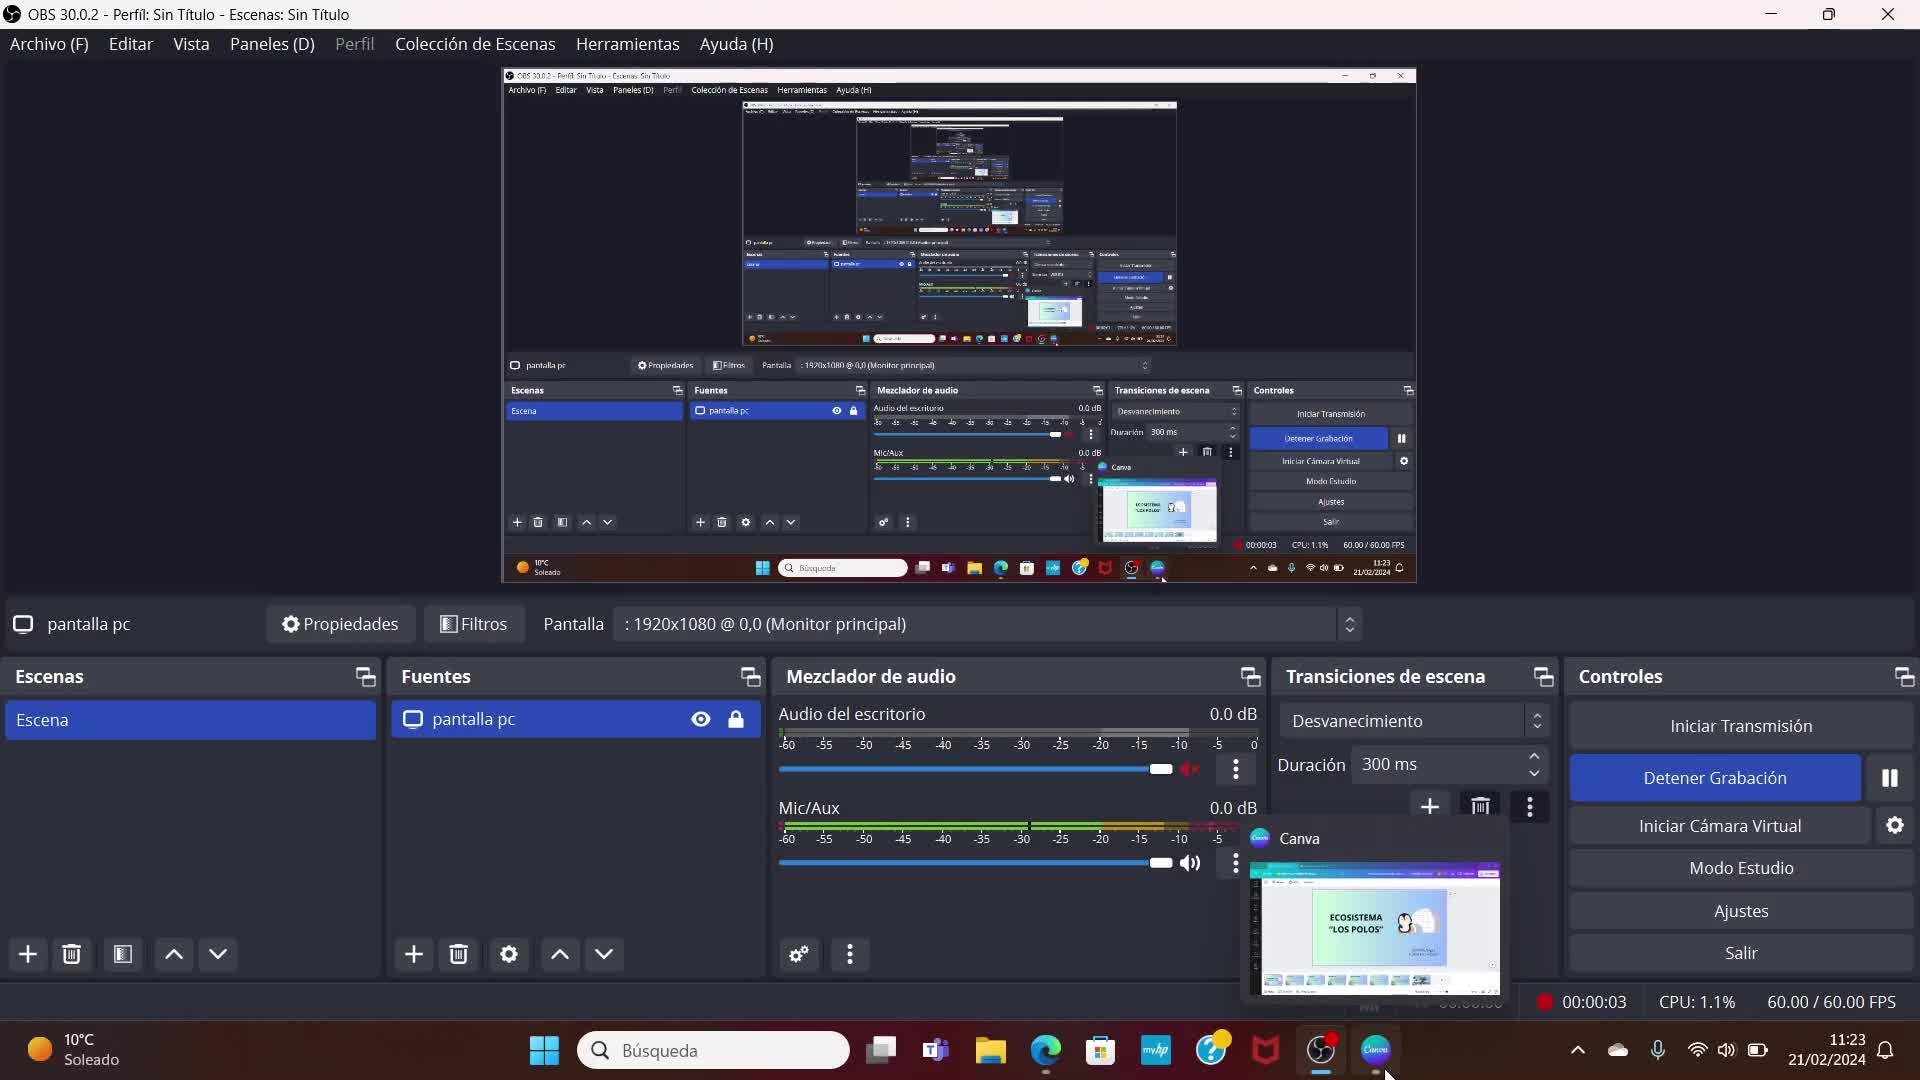This screenshot has height=1080, width=1920.
Task: Expand the Pantalla monitor selector
Action: click(x=1349, y=624)
